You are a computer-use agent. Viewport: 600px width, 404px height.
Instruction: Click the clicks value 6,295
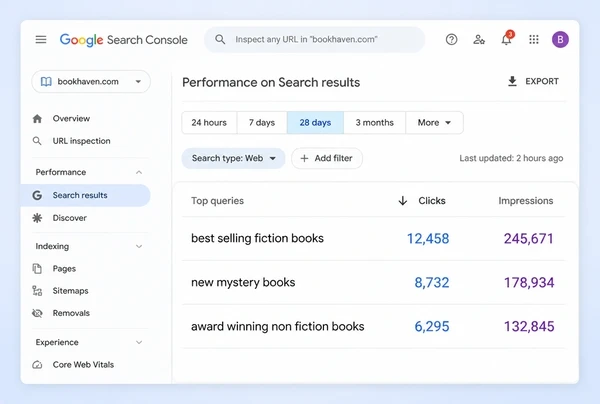click(432, 326)
